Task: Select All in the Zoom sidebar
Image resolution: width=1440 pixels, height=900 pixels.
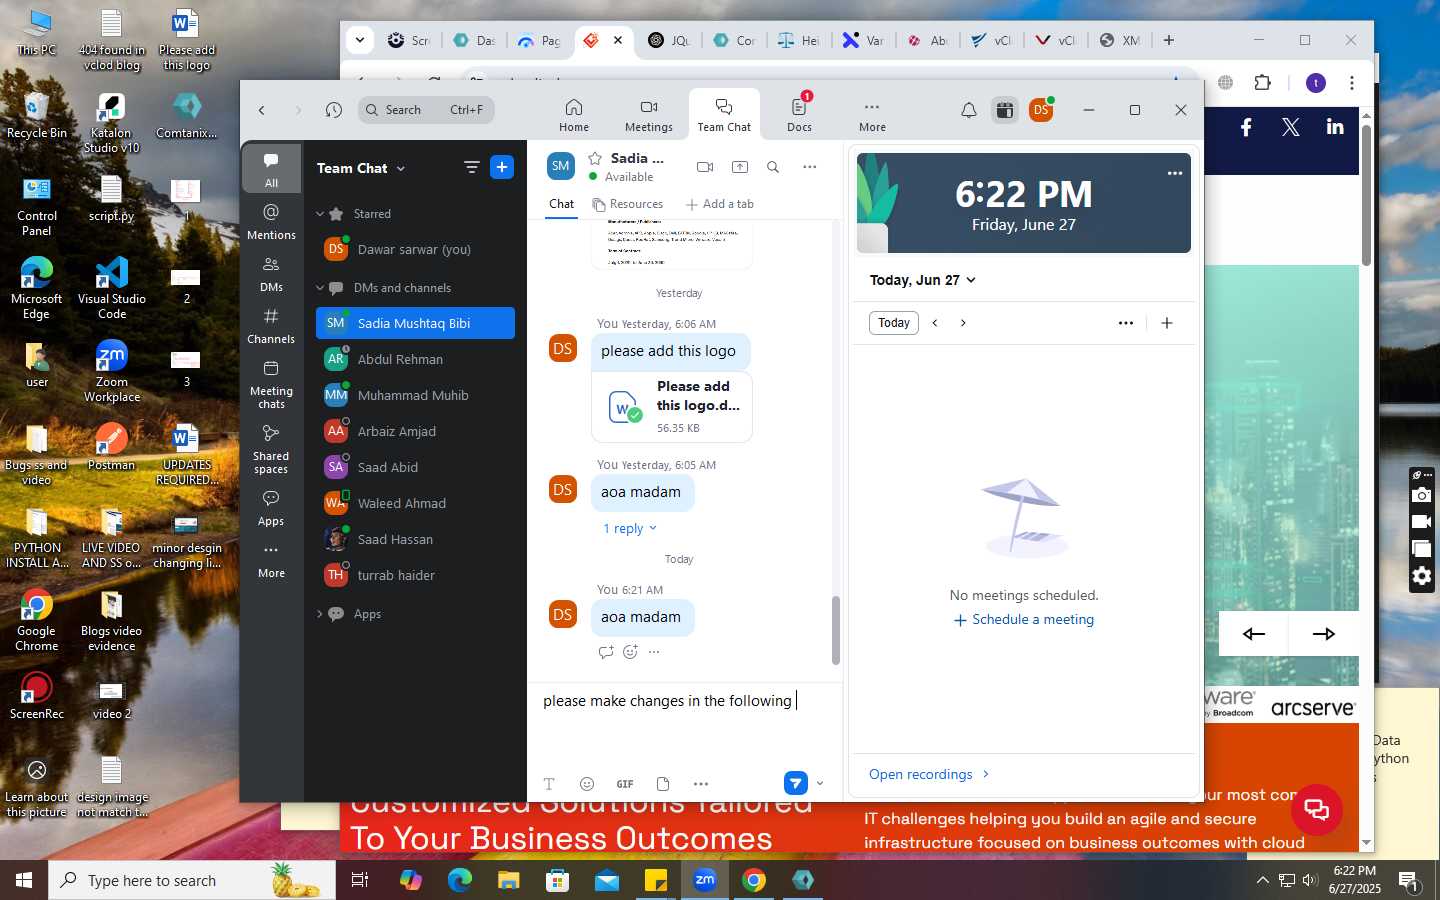Action: tap(271, 169)
